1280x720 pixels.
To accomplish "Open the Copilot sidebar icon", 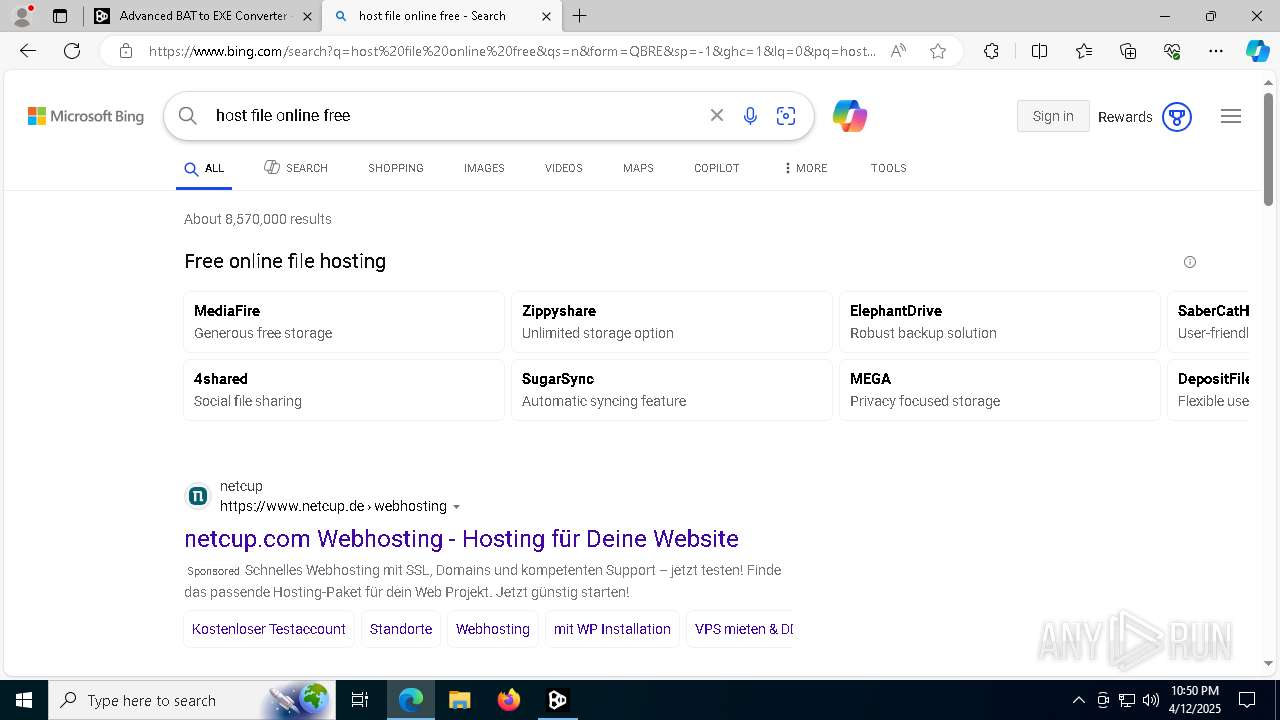I will click(1258, 51).
